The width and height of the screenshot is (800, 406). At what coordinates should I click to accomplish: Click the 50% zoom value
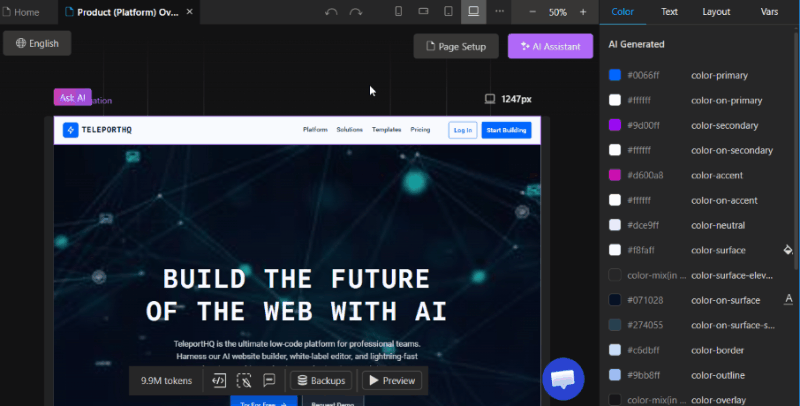coord(558,12)
